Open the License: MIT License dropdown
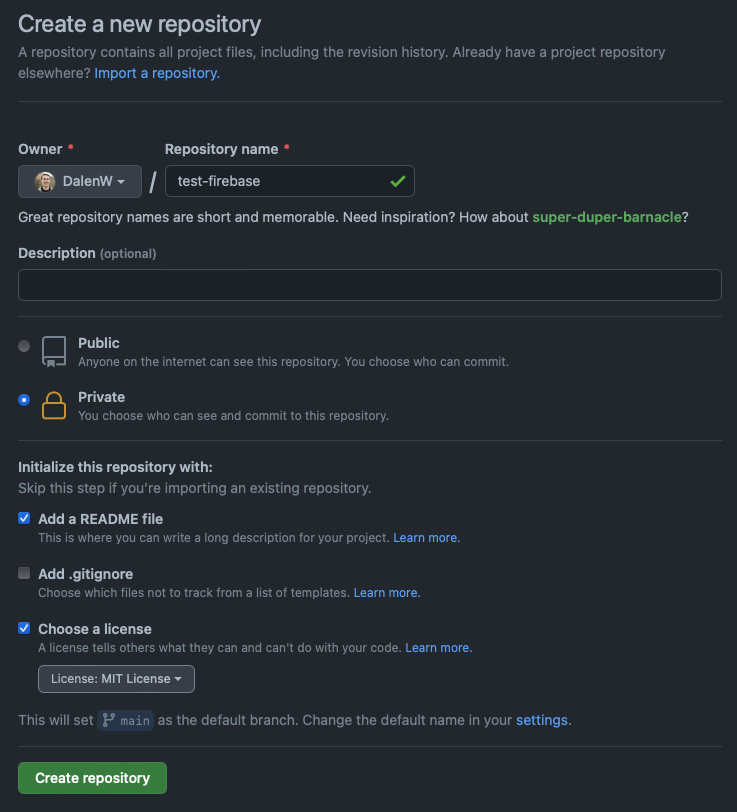 (x=116, y=679)
